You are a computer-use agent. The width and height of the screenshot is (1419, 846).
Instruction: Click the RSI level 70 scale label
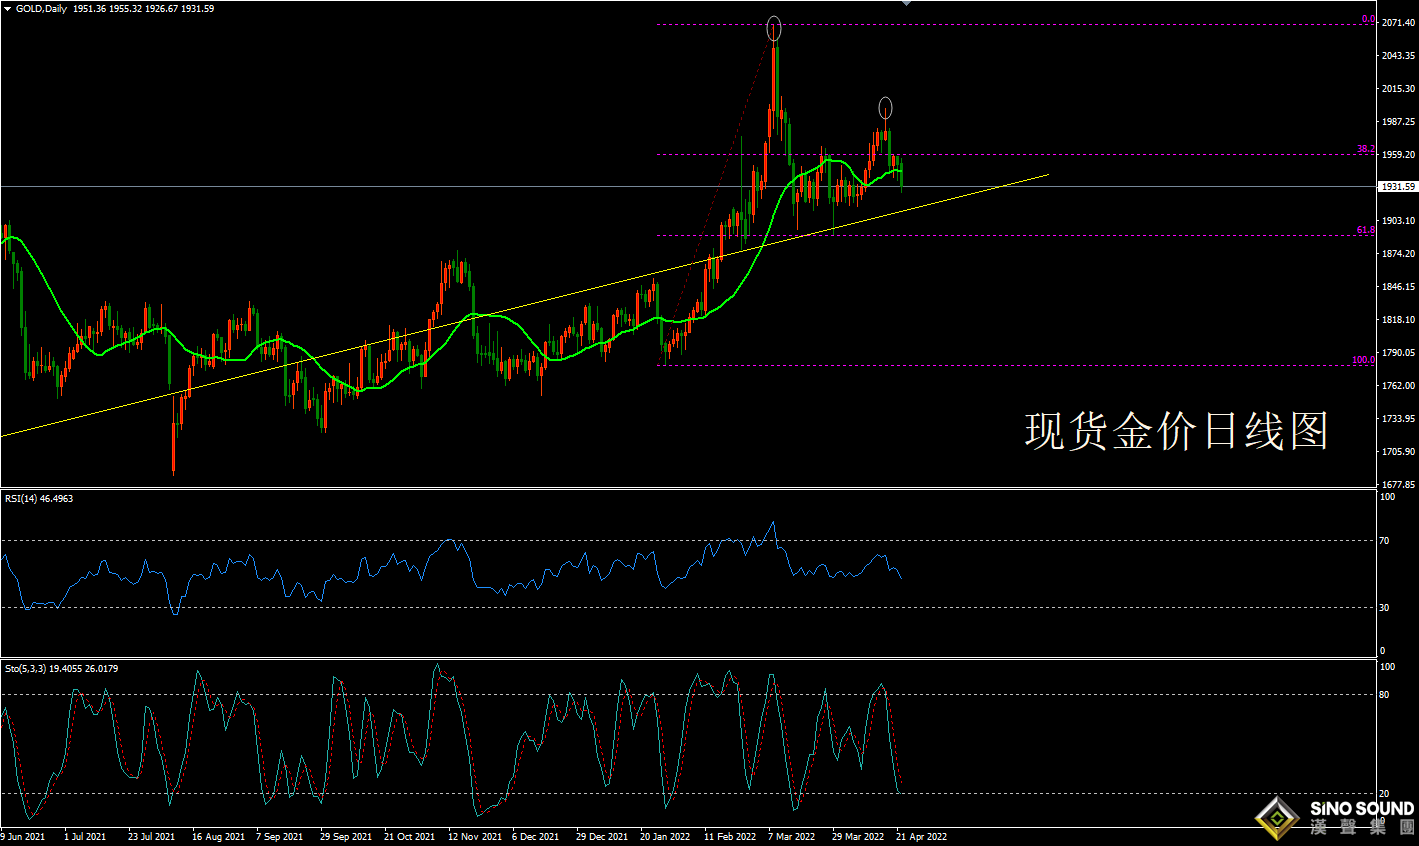(x=1385, y=541)
